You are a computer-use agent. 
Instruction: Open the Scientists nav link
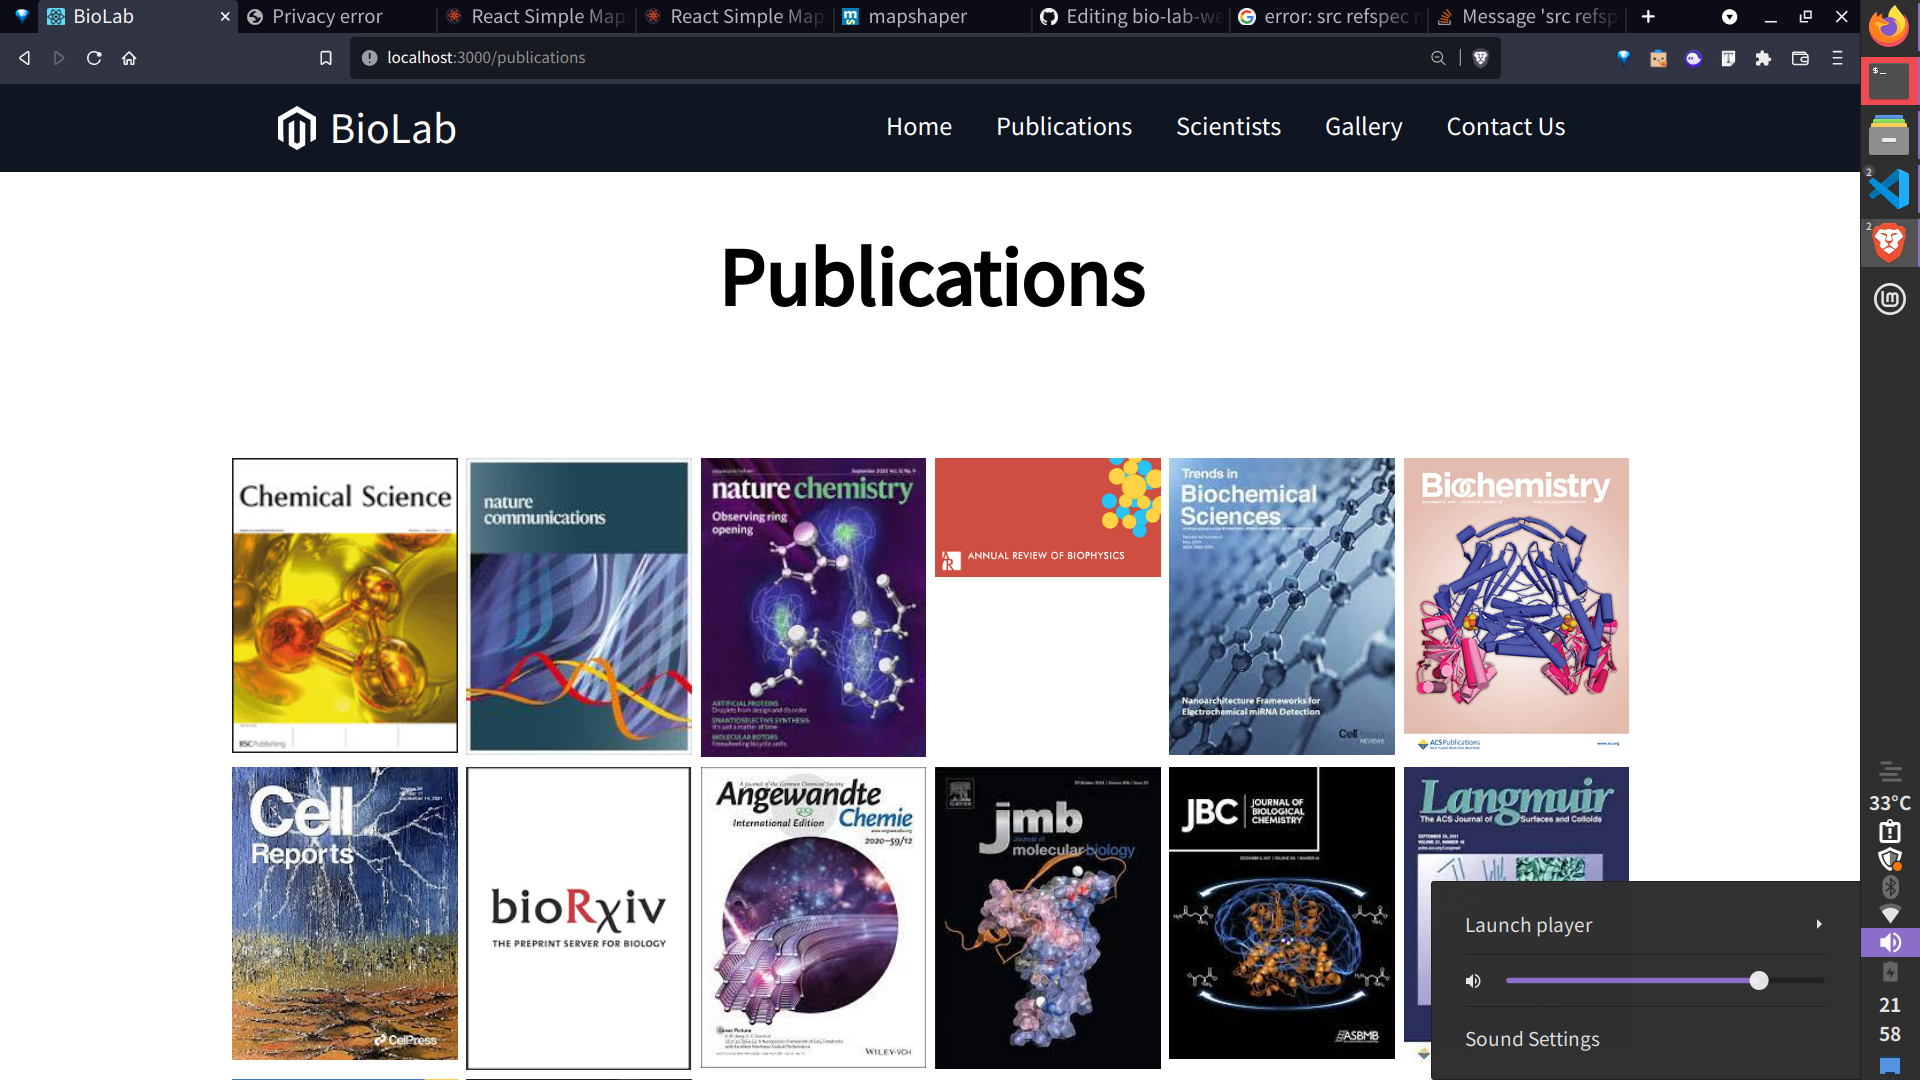(1228, 127)
